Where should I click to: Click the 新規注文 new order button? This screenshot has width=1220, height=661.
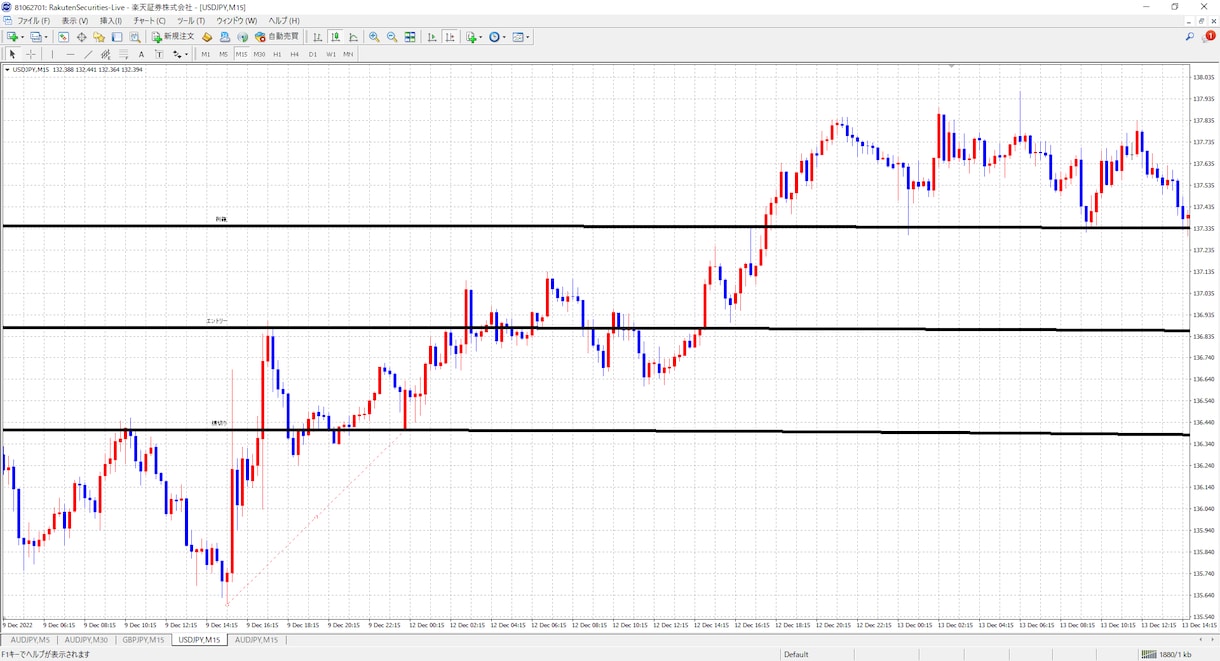tap(173, 37)
